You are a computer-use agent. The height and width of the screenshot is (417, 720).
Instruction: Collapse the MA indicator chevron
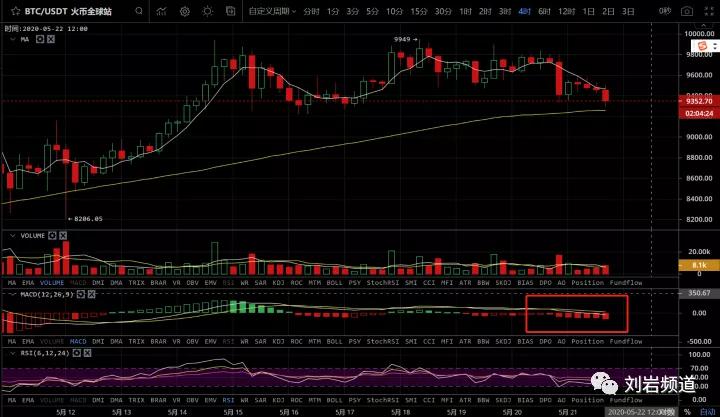click(12, 39)
